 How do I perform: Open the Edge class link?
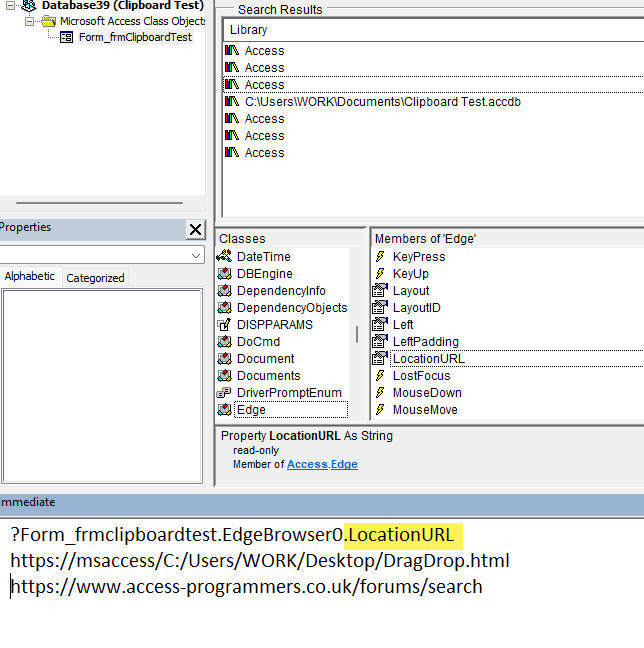(344, 465)
